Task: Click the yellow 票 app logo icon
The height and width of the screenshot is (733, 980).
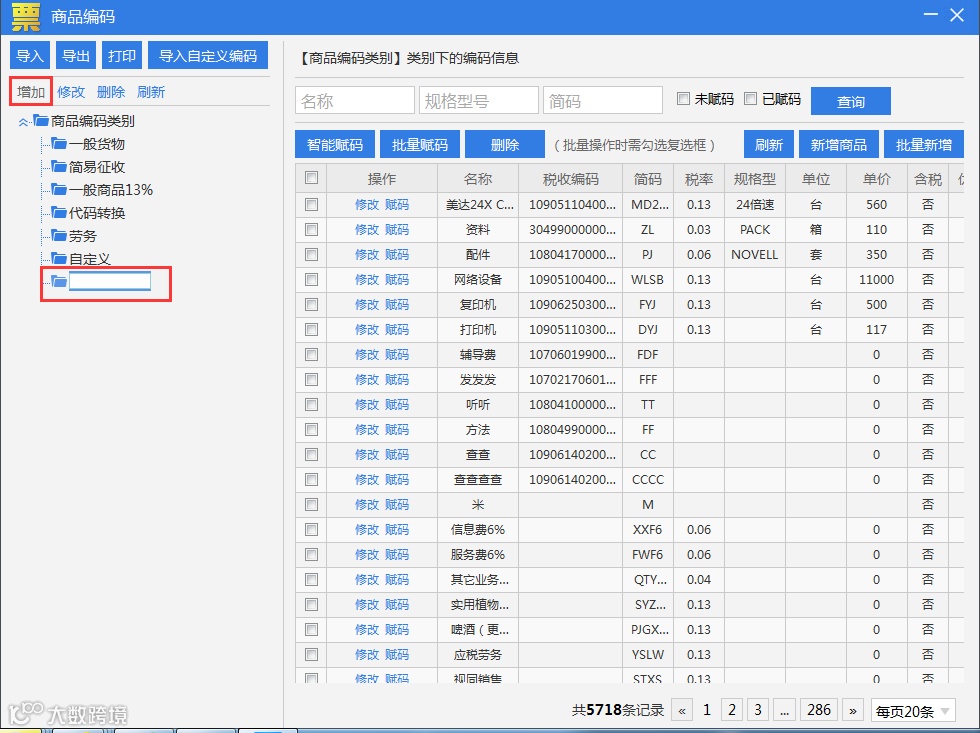Action: (26, 16)
